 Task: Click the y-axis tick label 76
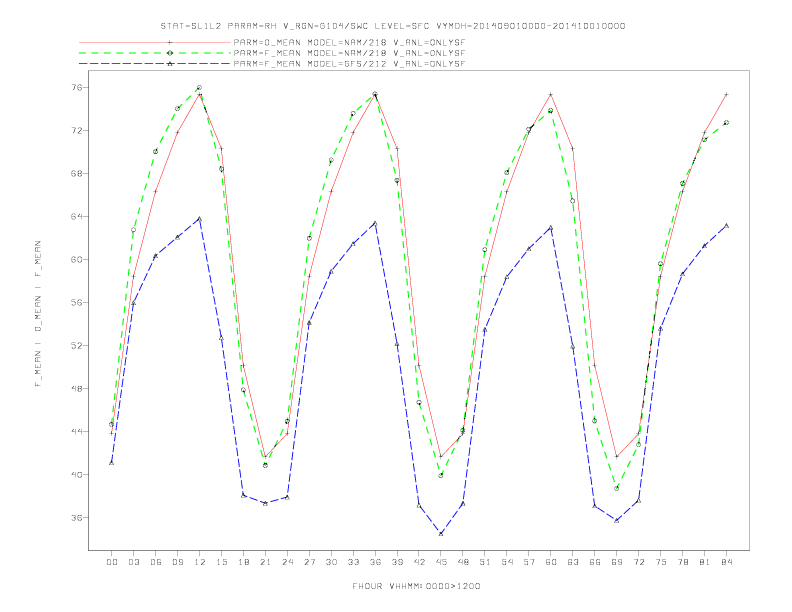pos(76,87)
